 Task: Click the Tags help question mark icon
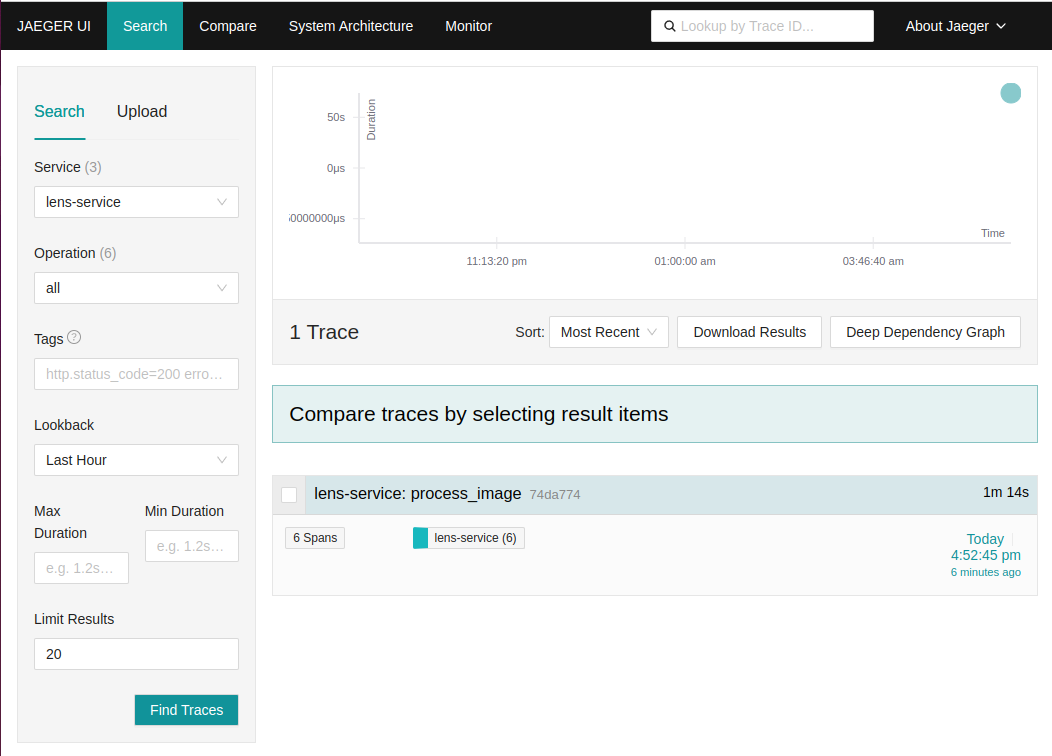[74, 337]
